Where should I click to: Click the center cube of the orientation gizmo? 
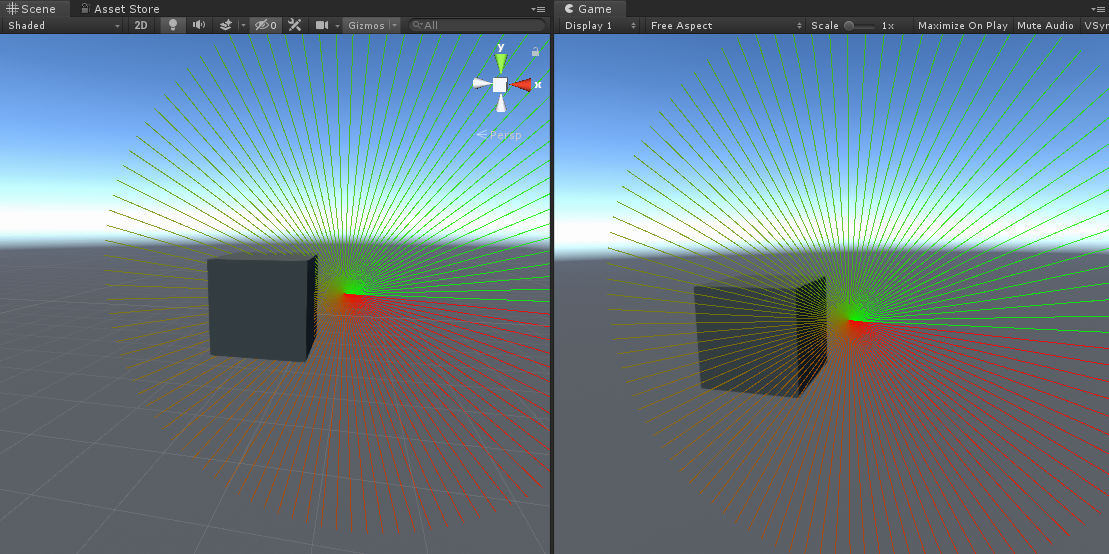click(500, 85)
